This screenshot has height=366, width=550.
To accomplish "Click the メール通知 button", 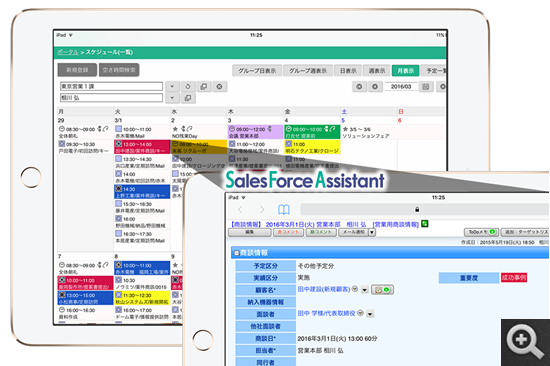I will click(x=354, y=232).
